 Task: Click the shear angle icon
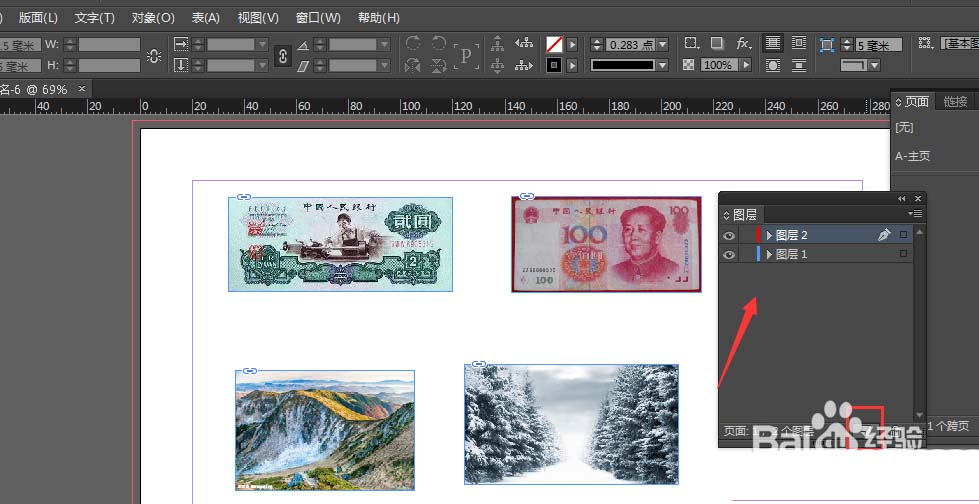(303, 66)
